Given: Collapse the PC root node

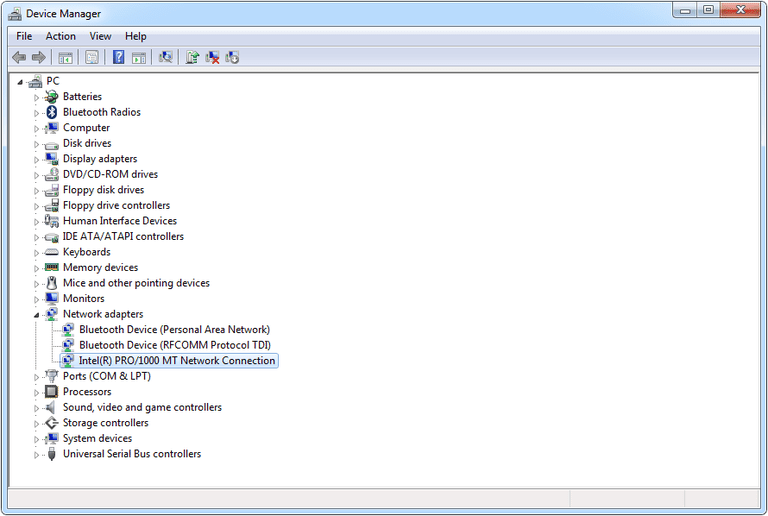Looking at the screenshot, I should [x=20, y=82].
